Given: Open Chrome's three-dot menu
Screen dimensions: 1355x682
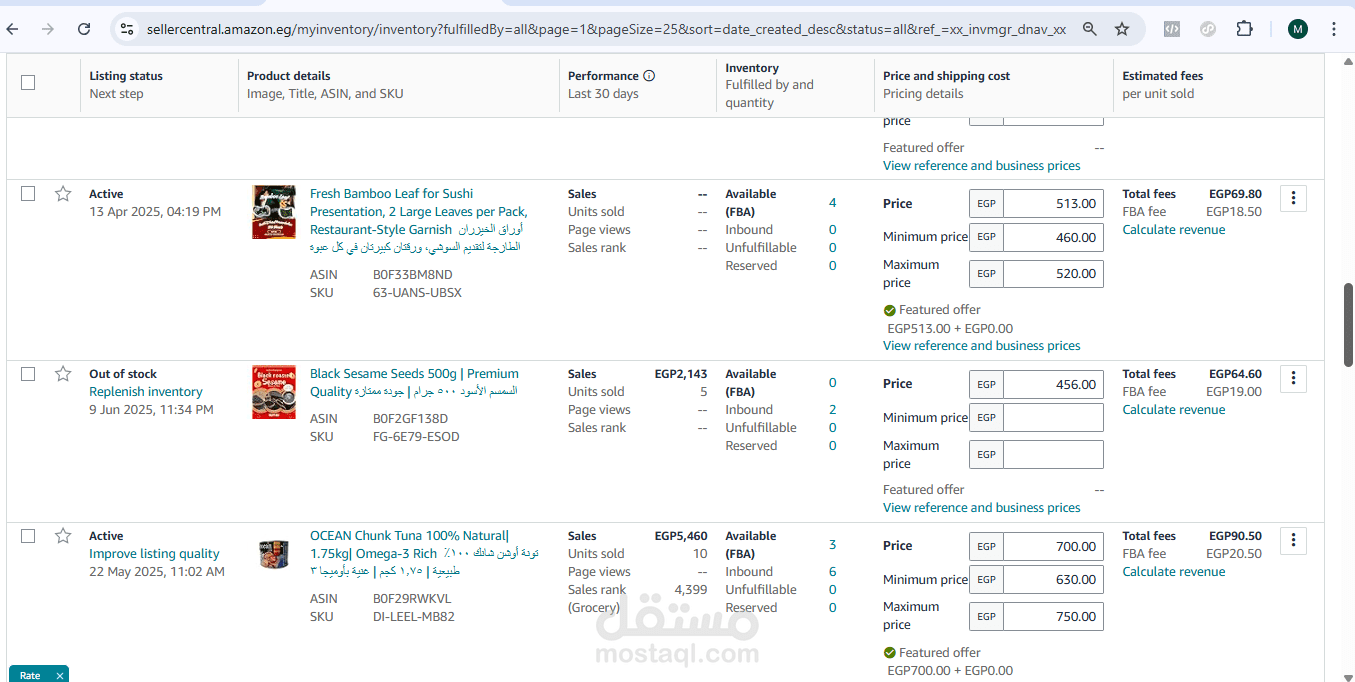Looking at the screenshot, I should pos(1334,29).
